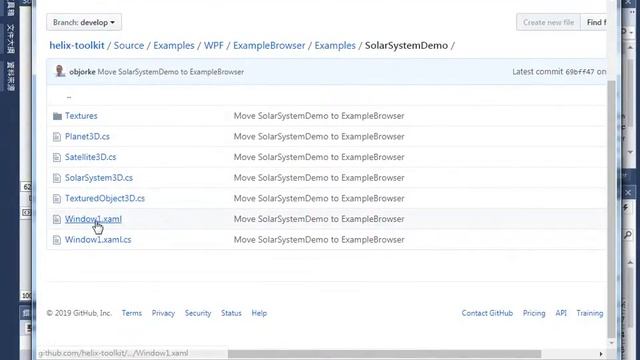Open the Textures folder

tap(81, 116)
